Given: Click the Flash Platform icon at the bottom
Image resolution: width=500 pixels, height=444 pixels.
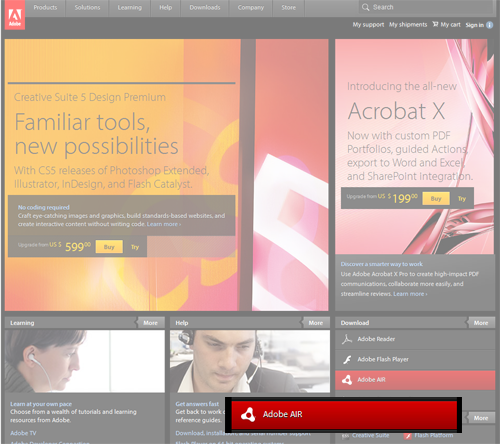Looking at the screenshot, I should click(407, 436).
